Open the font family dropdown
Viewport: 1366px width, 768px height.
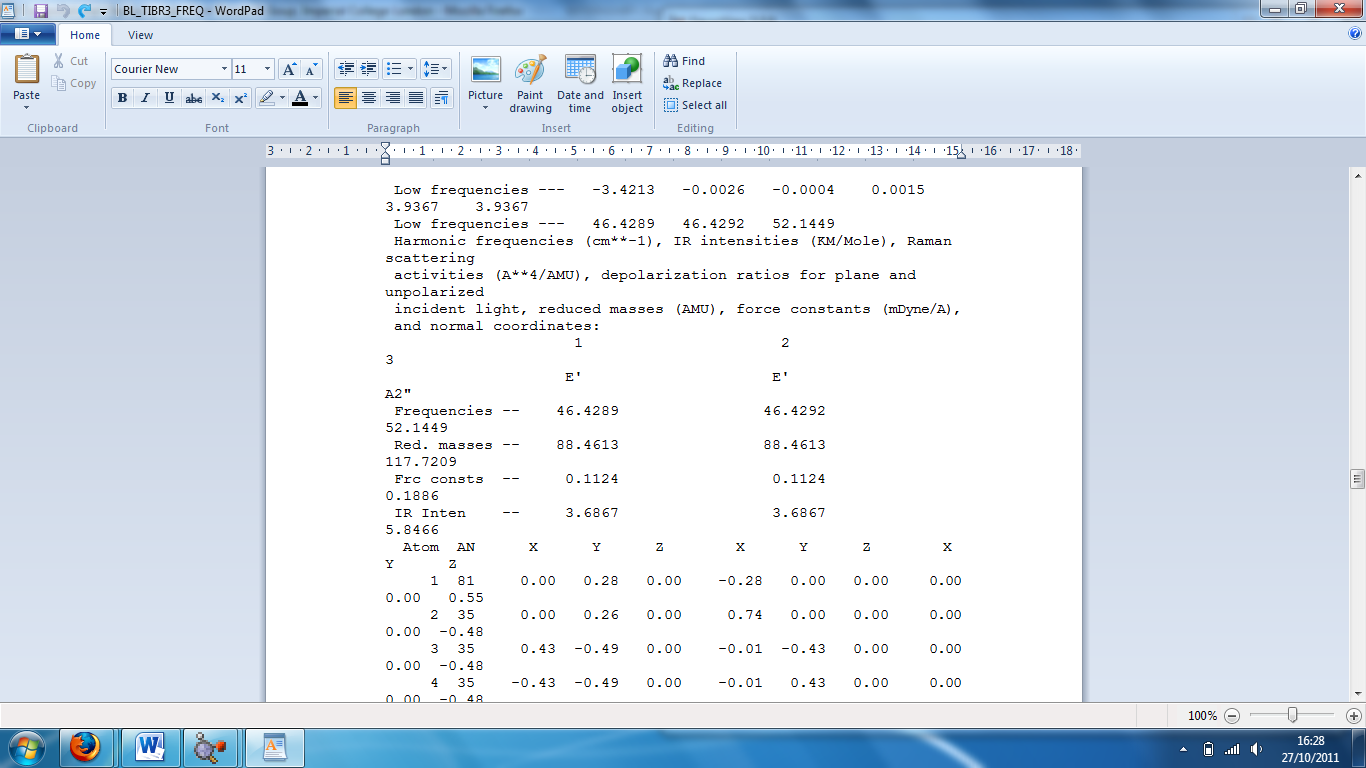pyautogui.click(x=224, y=69)
